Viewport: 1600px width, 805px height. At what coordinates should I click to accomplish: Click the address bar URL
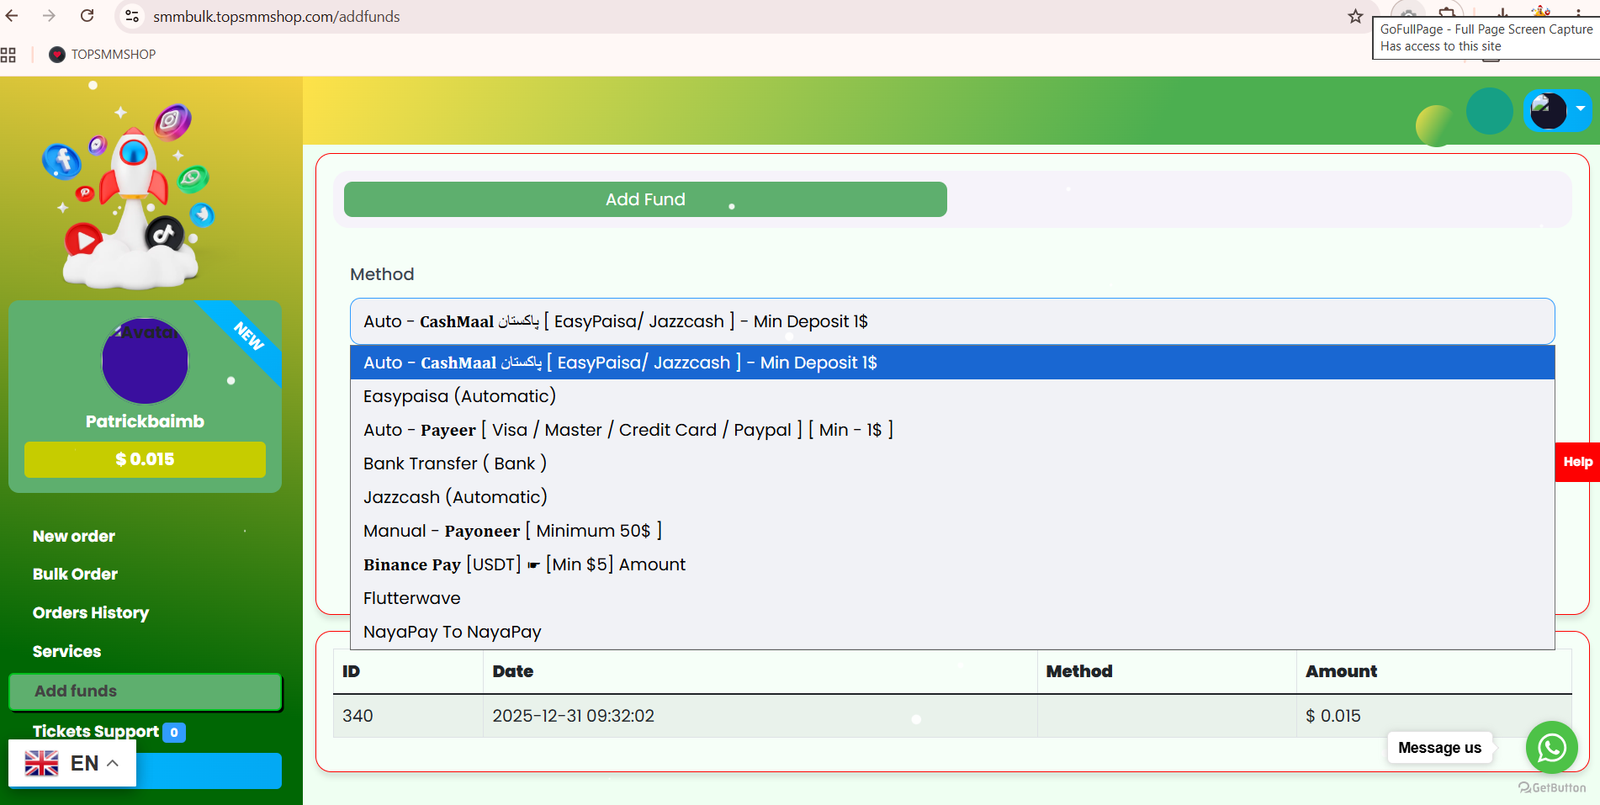pyautogui.click(x=276, y=16)
